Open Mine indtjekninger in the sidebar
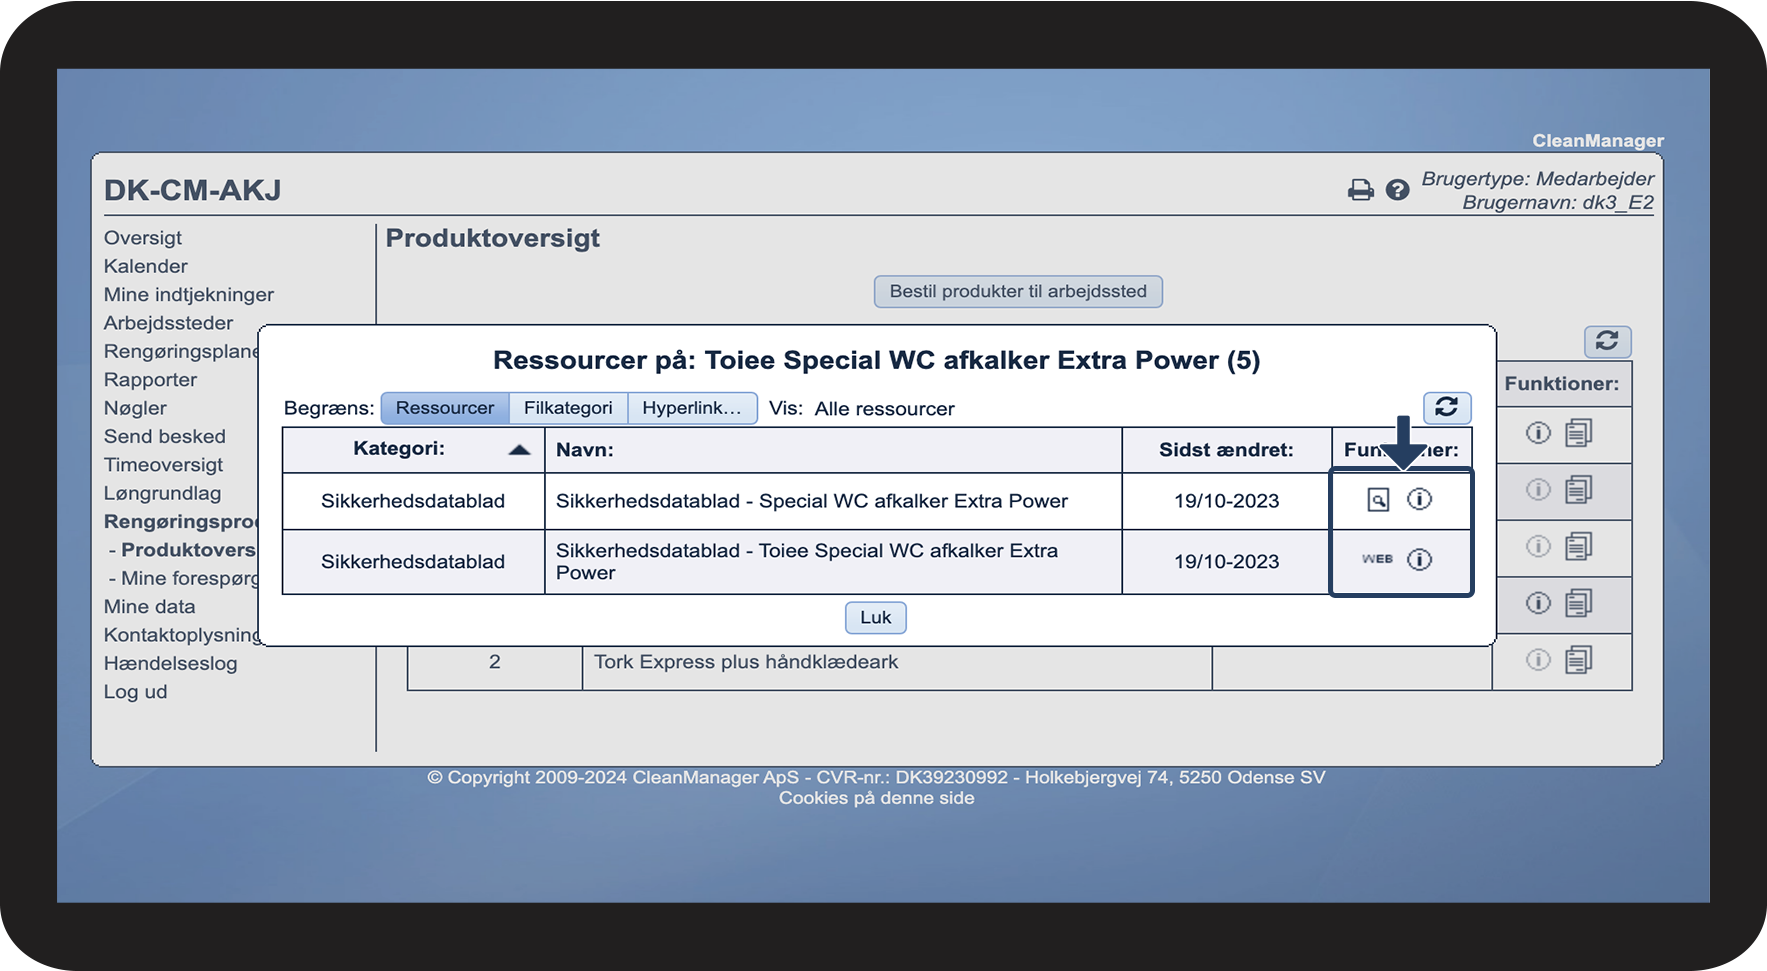Screen dimensions: 1767x971 pyautogui.click(x=189, y=295)
